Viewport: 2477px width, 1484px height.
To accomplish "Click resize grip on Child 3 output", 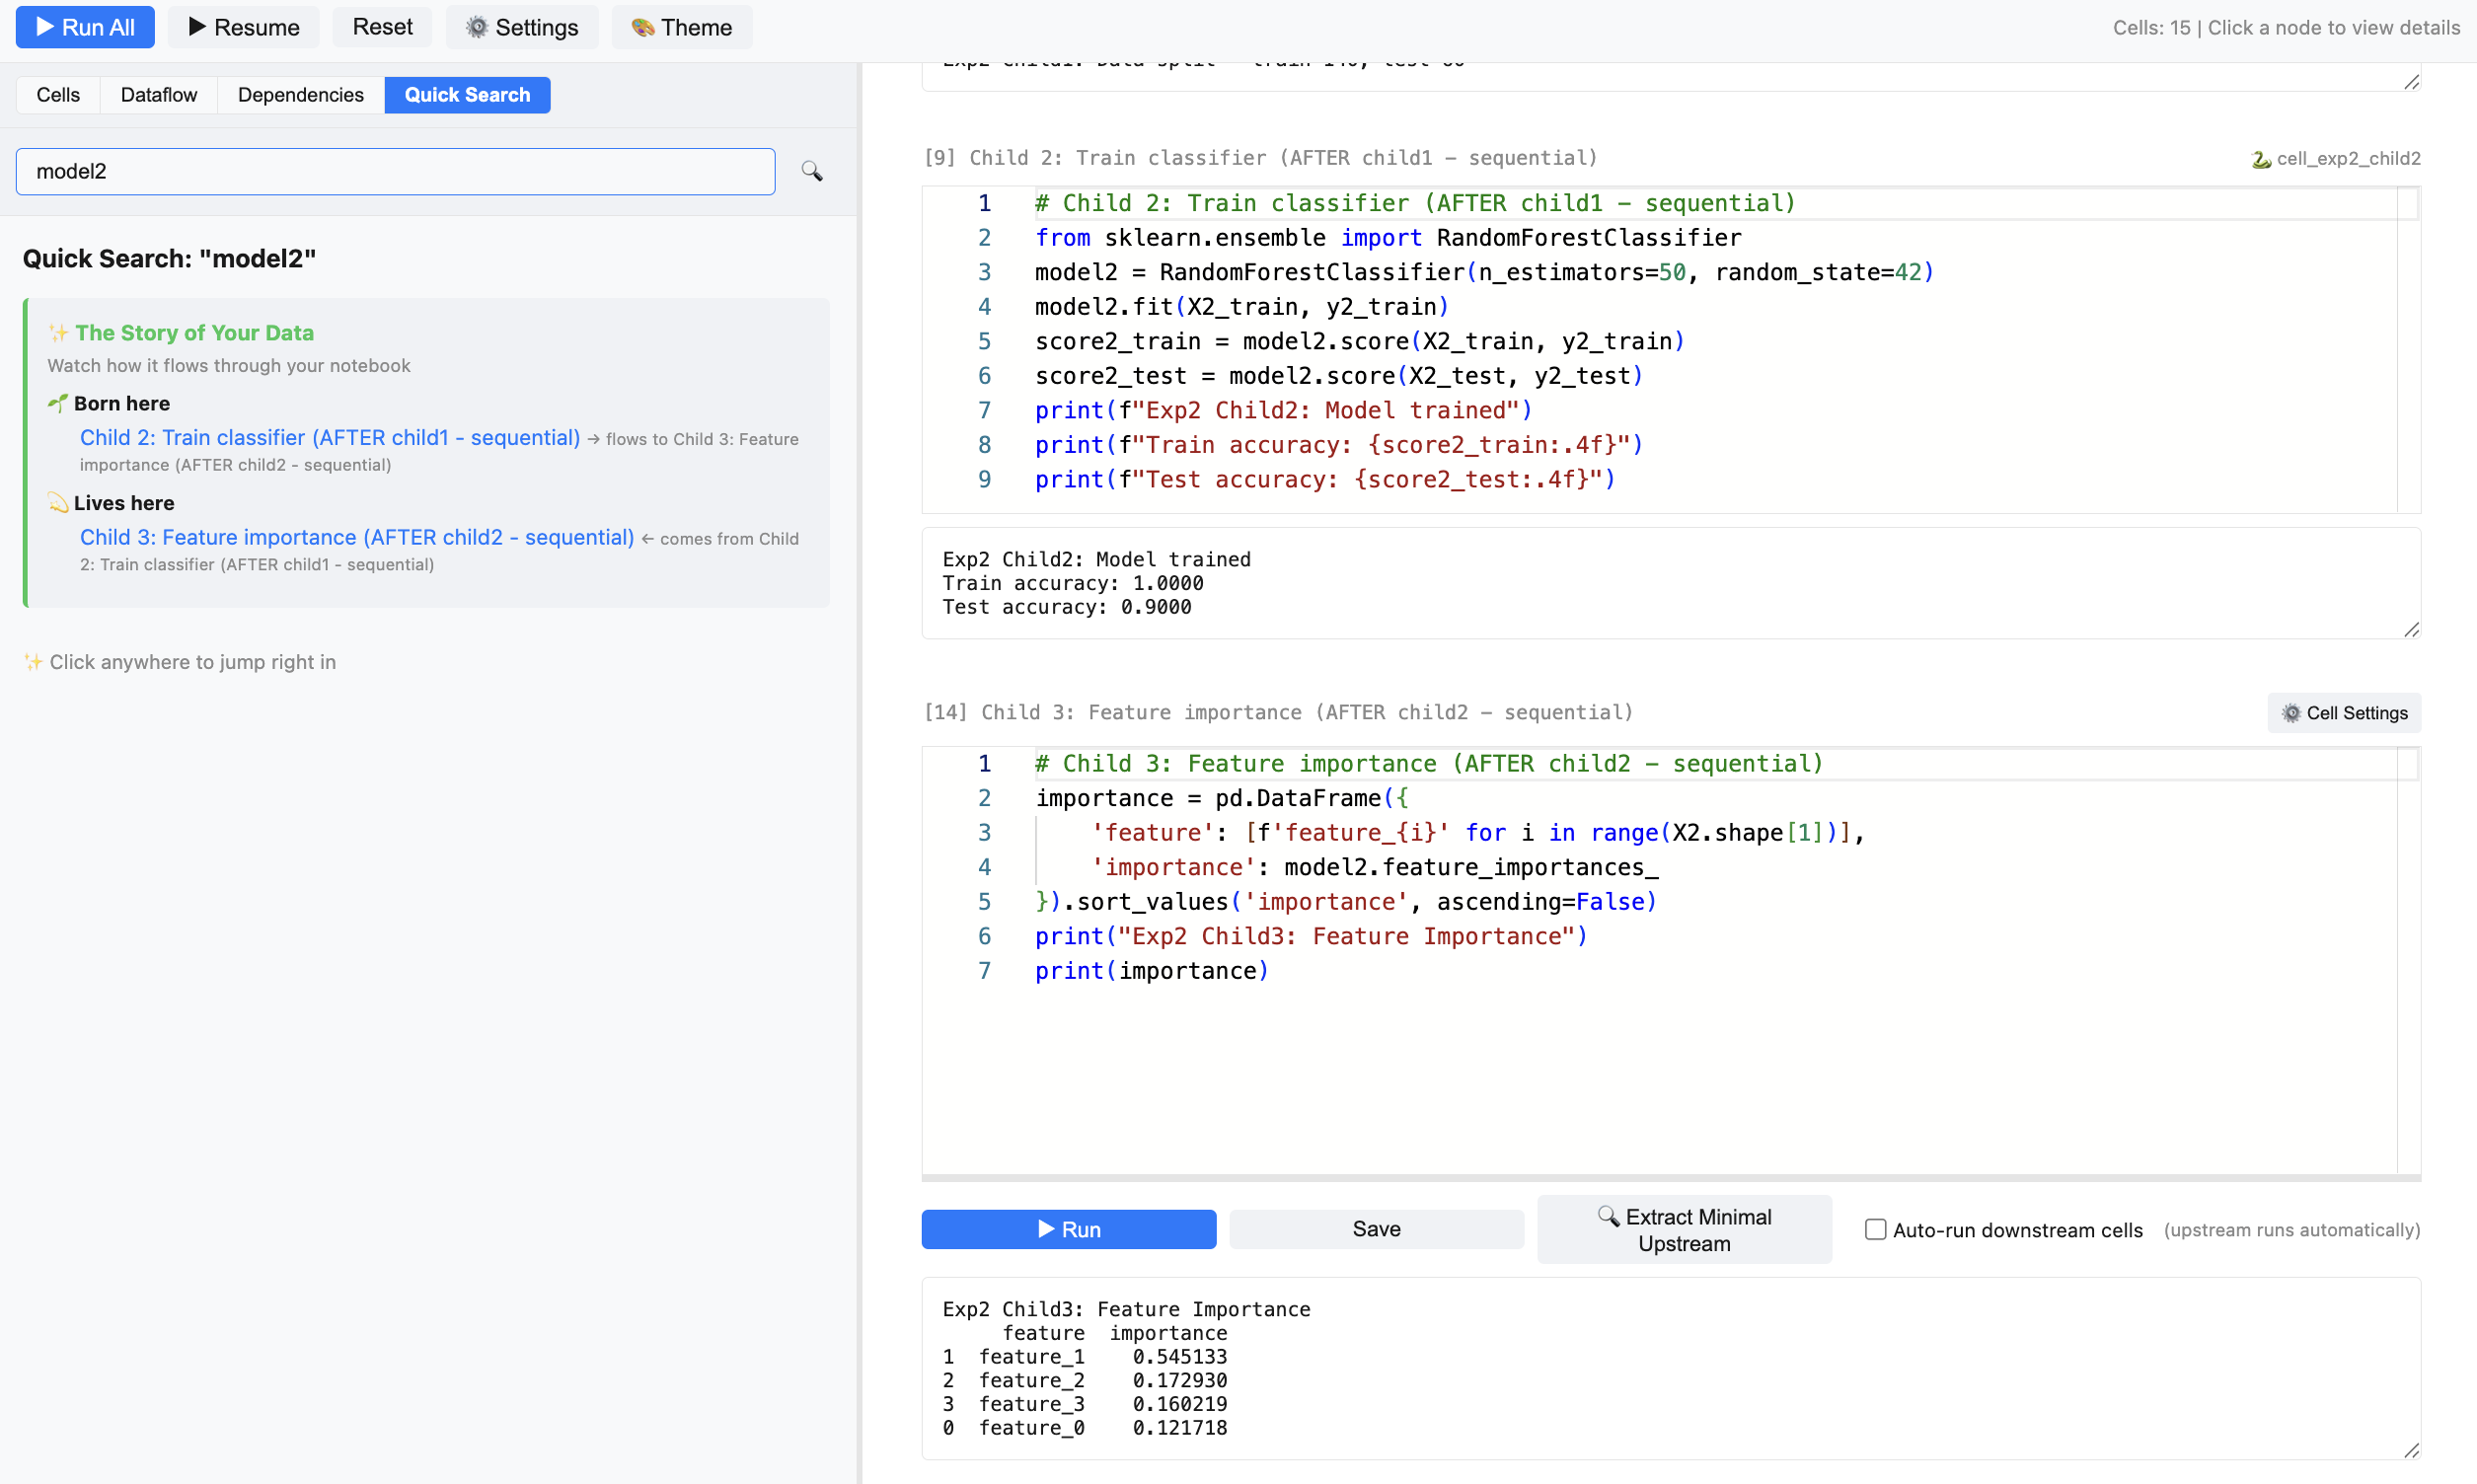I will point(2411,1449).
